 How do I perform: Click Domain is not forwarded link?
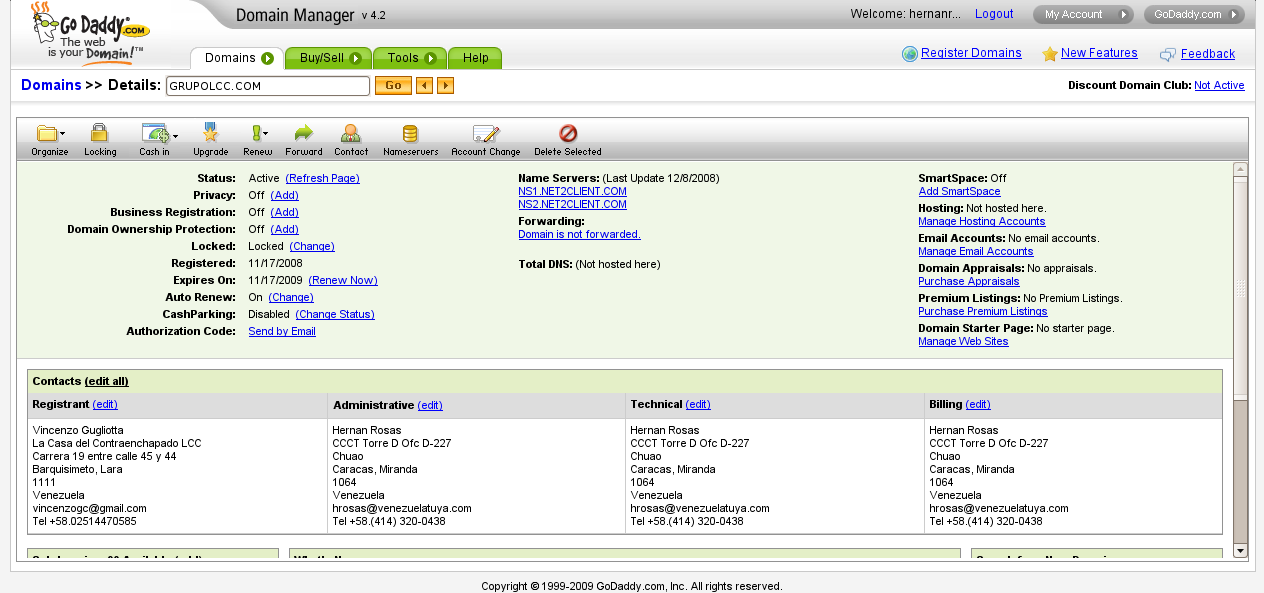pyautogui.click(x=579, y=234)
